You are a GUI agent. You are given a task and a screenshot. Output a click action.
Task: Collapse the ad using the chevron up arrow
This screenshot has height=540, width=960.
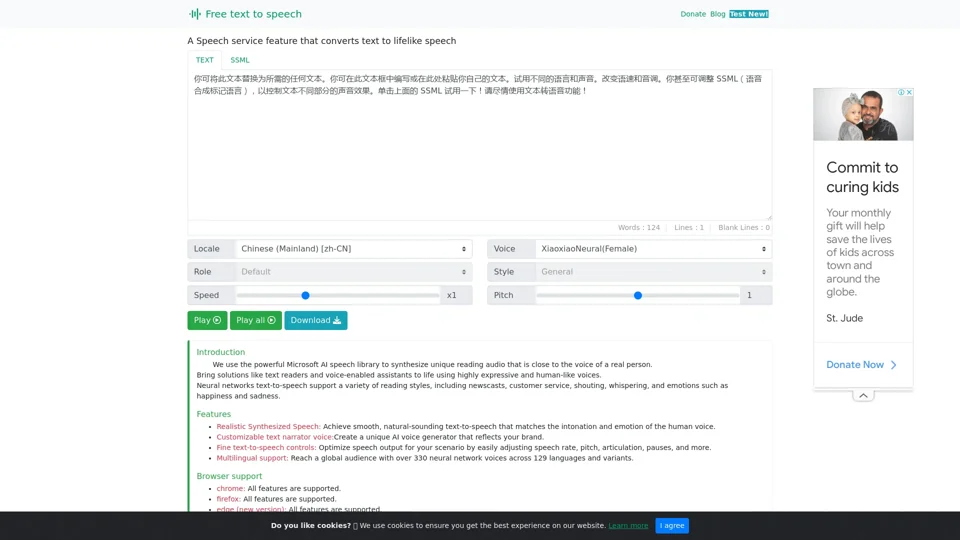[x=863, y=396]
